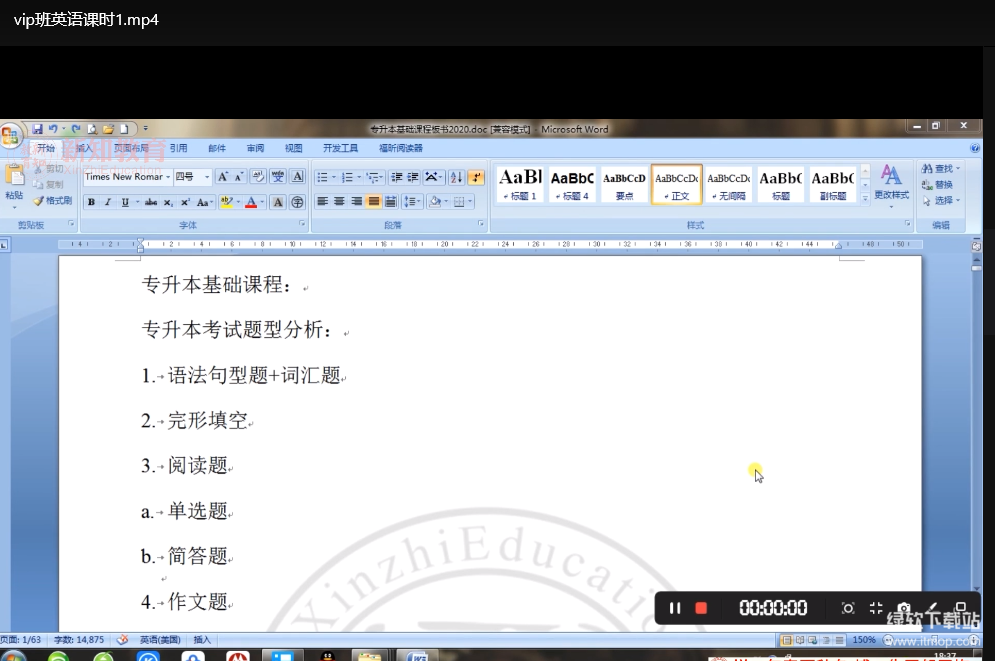995x661 pixels.
Task: Click the 英语(美国) language status indicator
Action: point(160,639)
